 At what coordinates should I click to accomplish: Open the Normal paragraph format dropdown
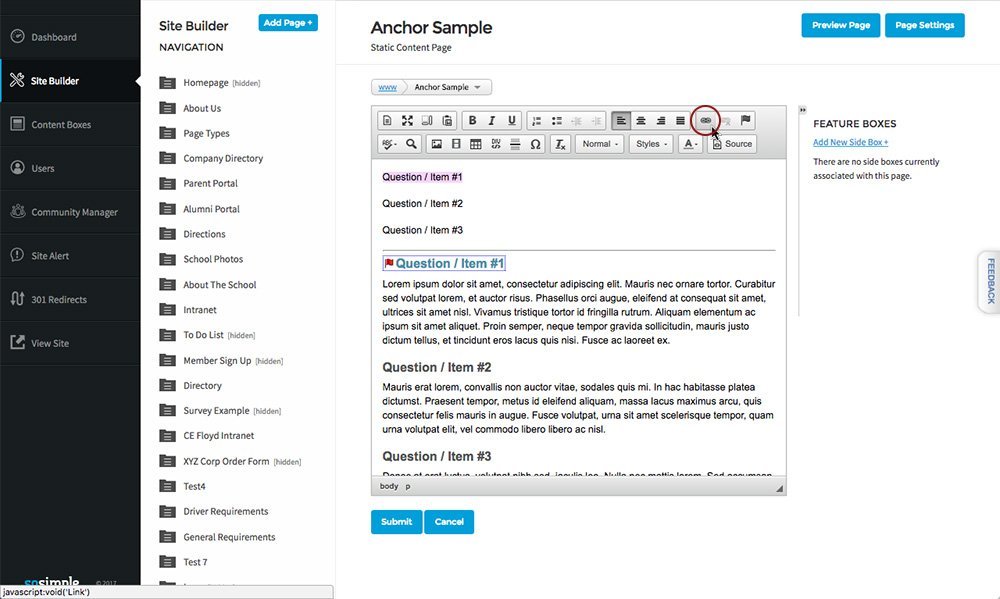(x=599, y=144)
